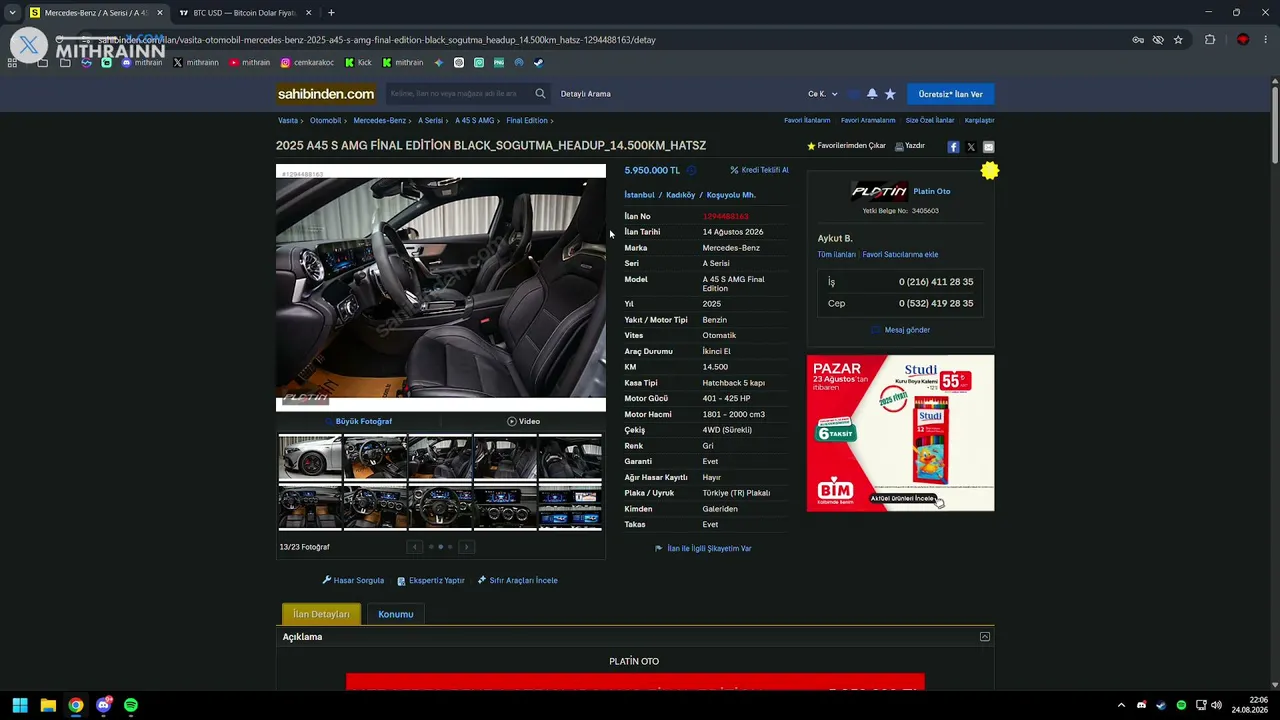The width and height of the screenshot is (1280, 720).
Task: Open Platin Oto store link
Action: [x=932, y=191]
